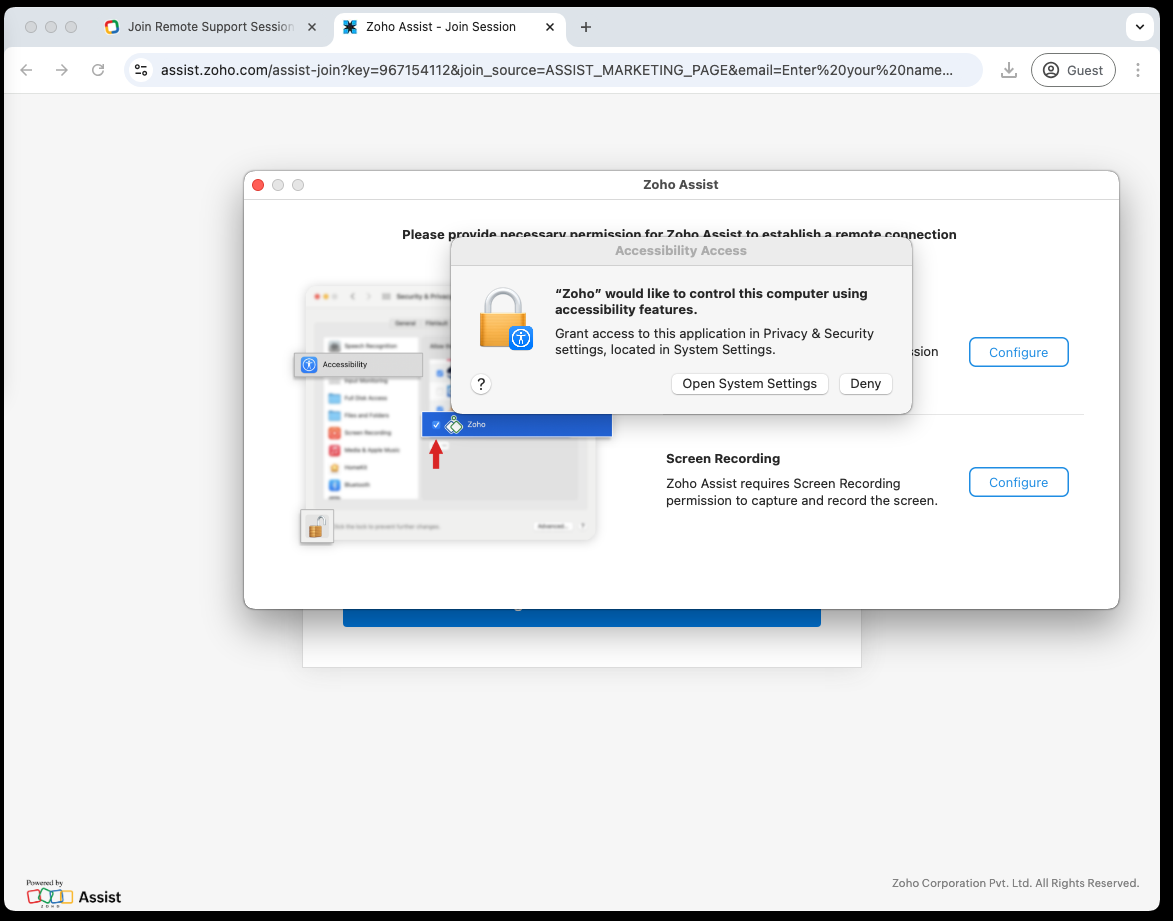This screenshot has width=1173, height=921.
Task: View site information icon in address bar
Action: pos(141,70)
